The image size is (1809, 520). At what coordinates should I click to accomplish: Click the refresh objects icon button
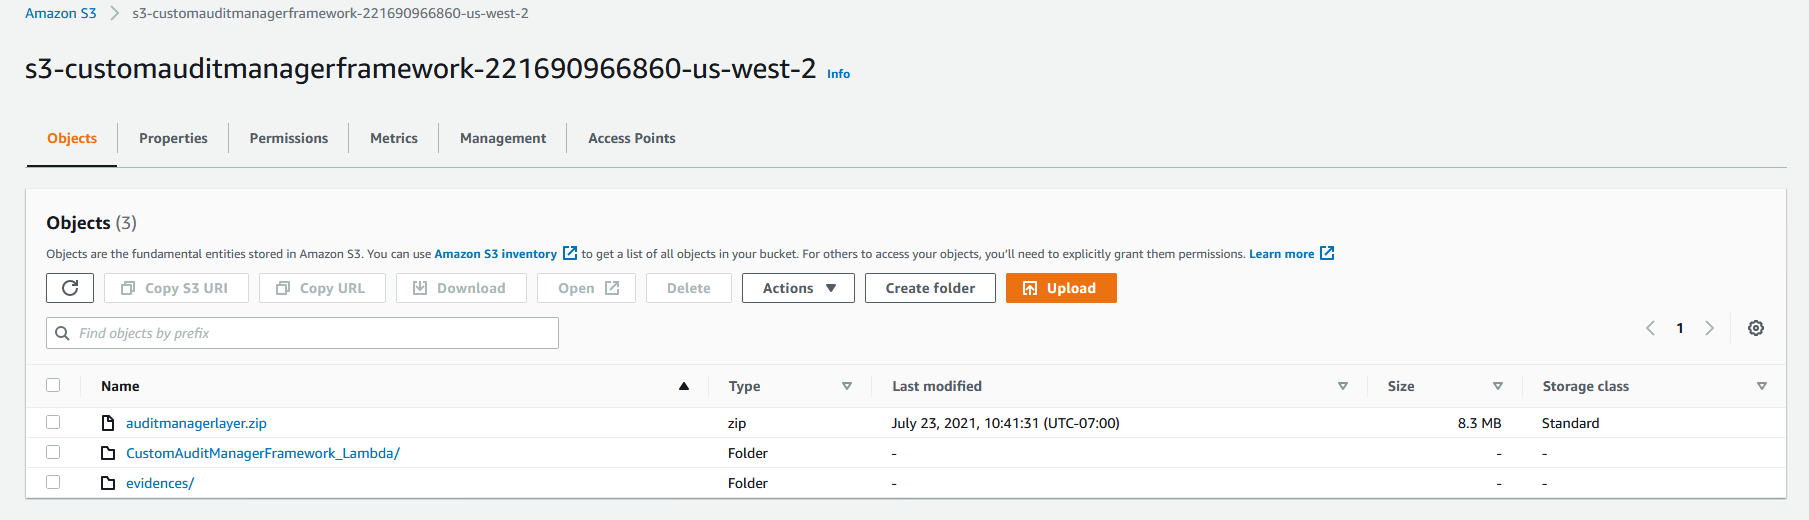point(70,288)
